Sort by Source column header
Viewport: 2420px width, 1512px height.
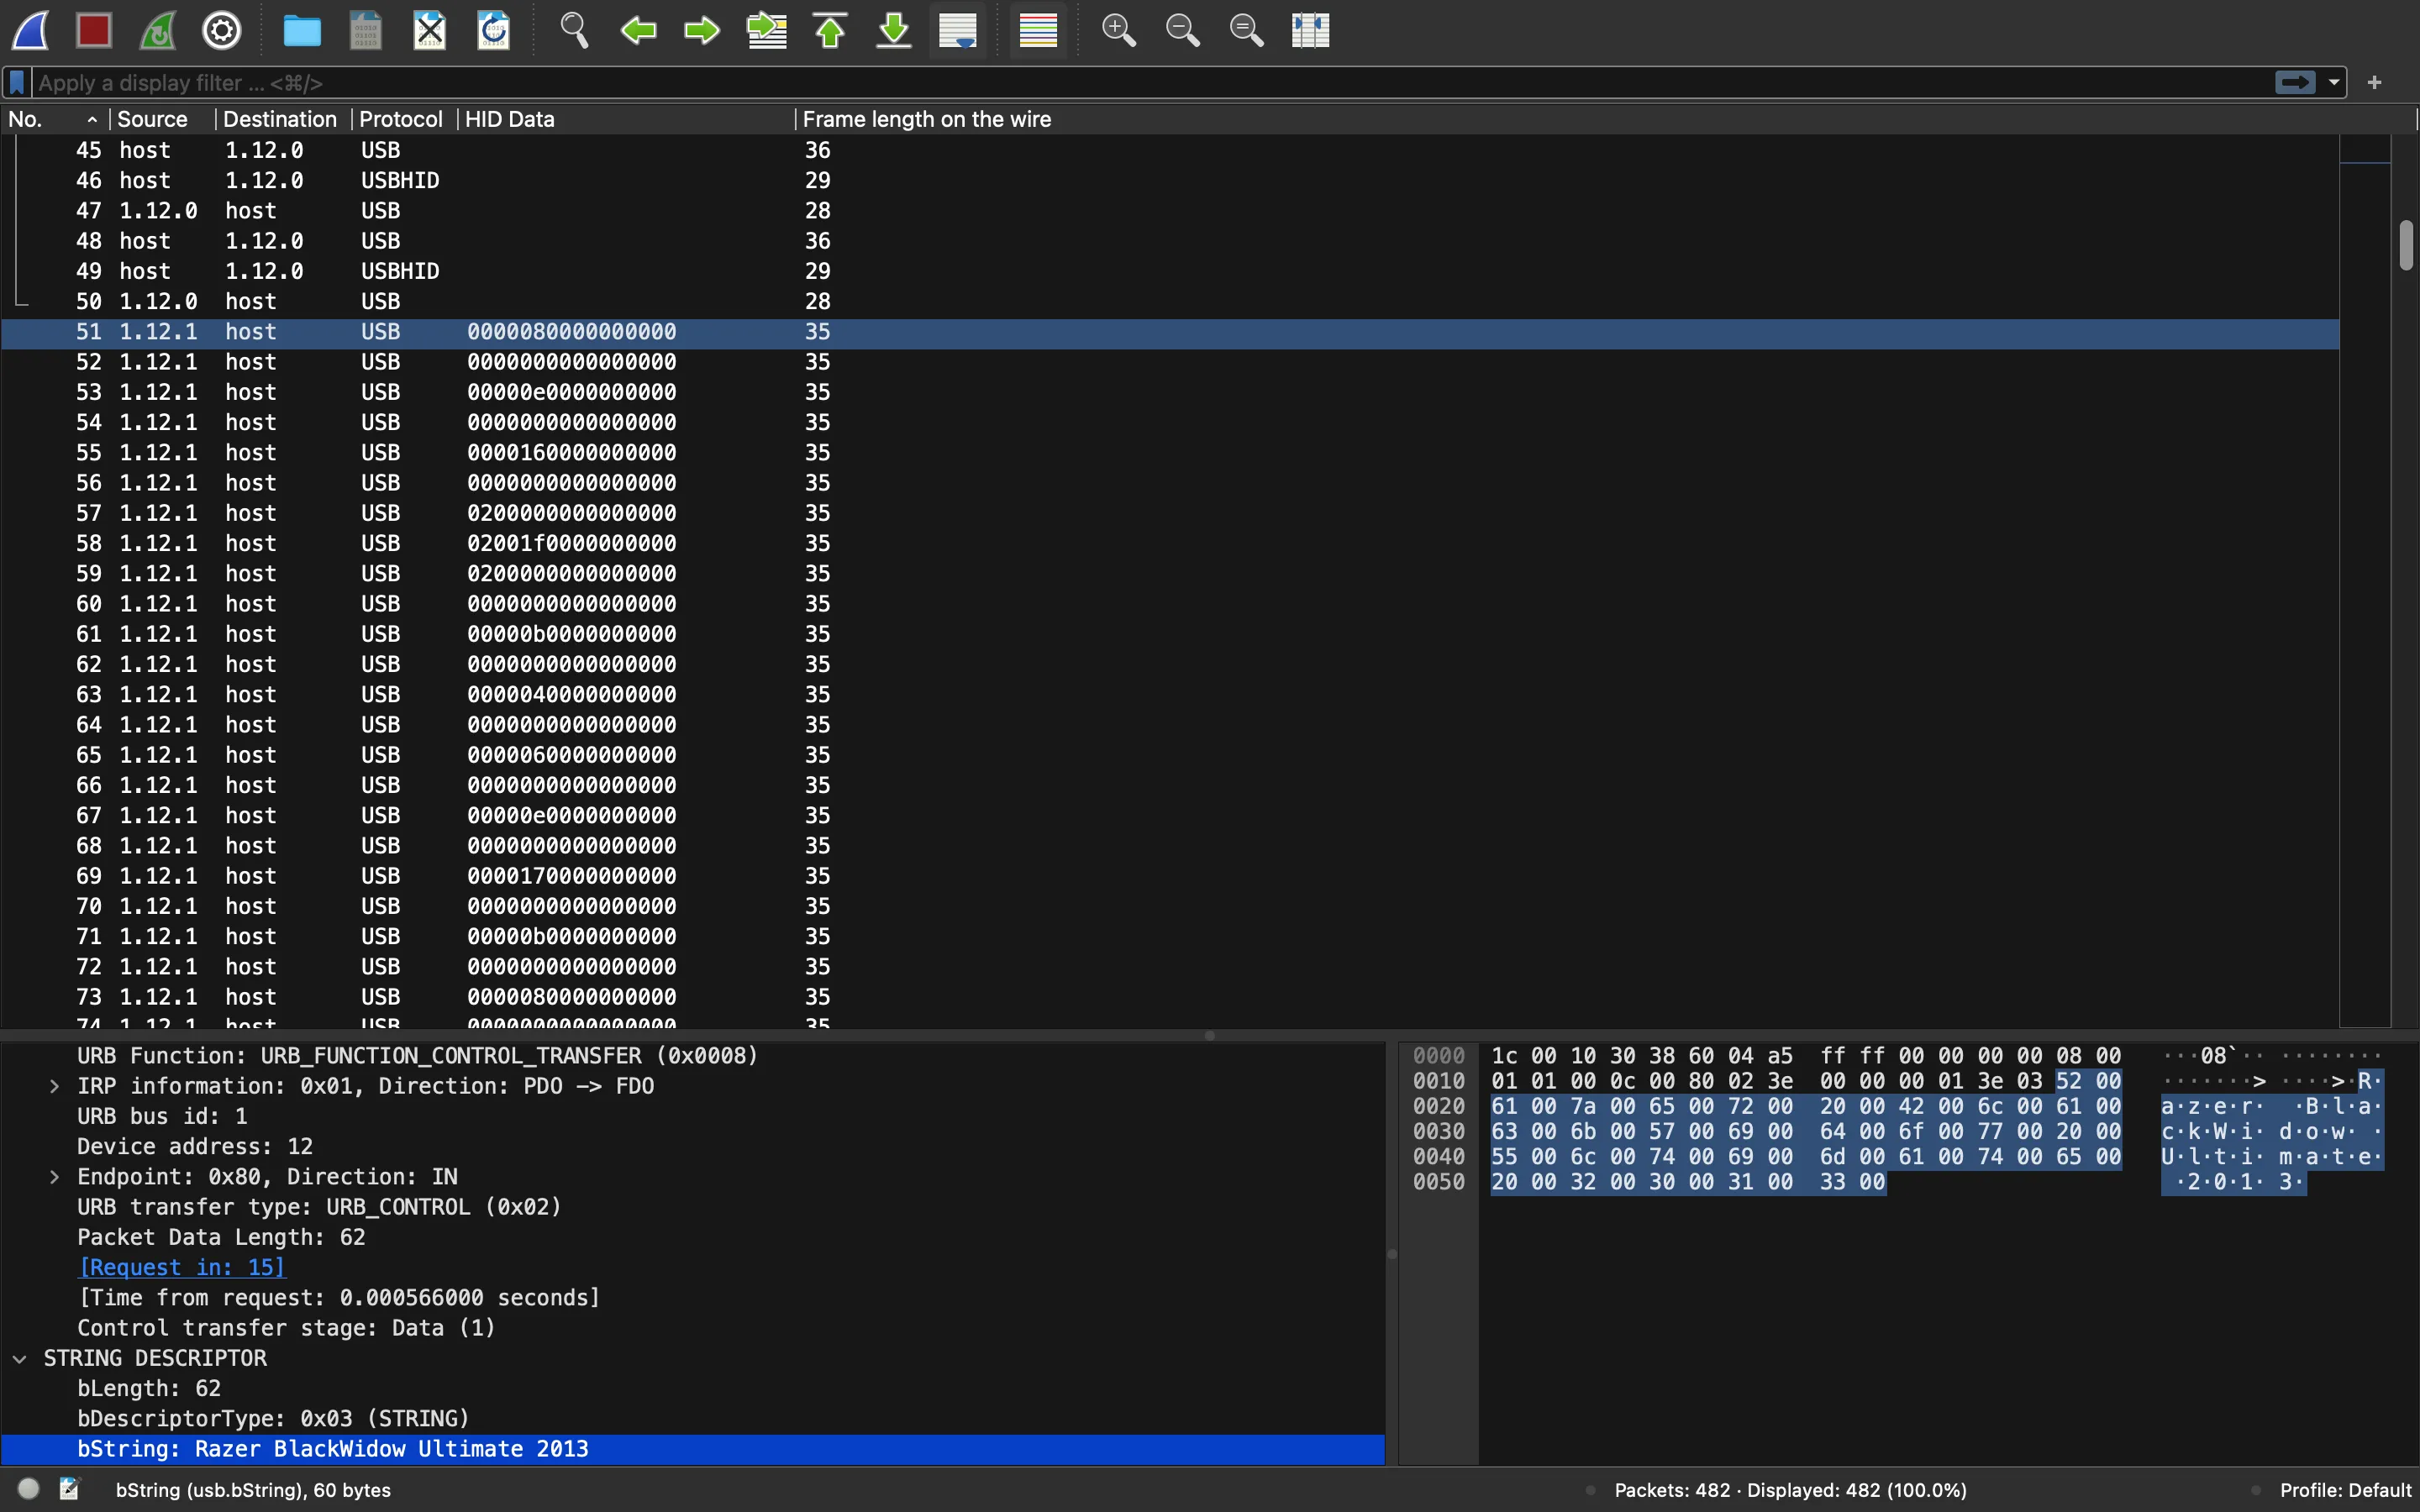(161, 119)
